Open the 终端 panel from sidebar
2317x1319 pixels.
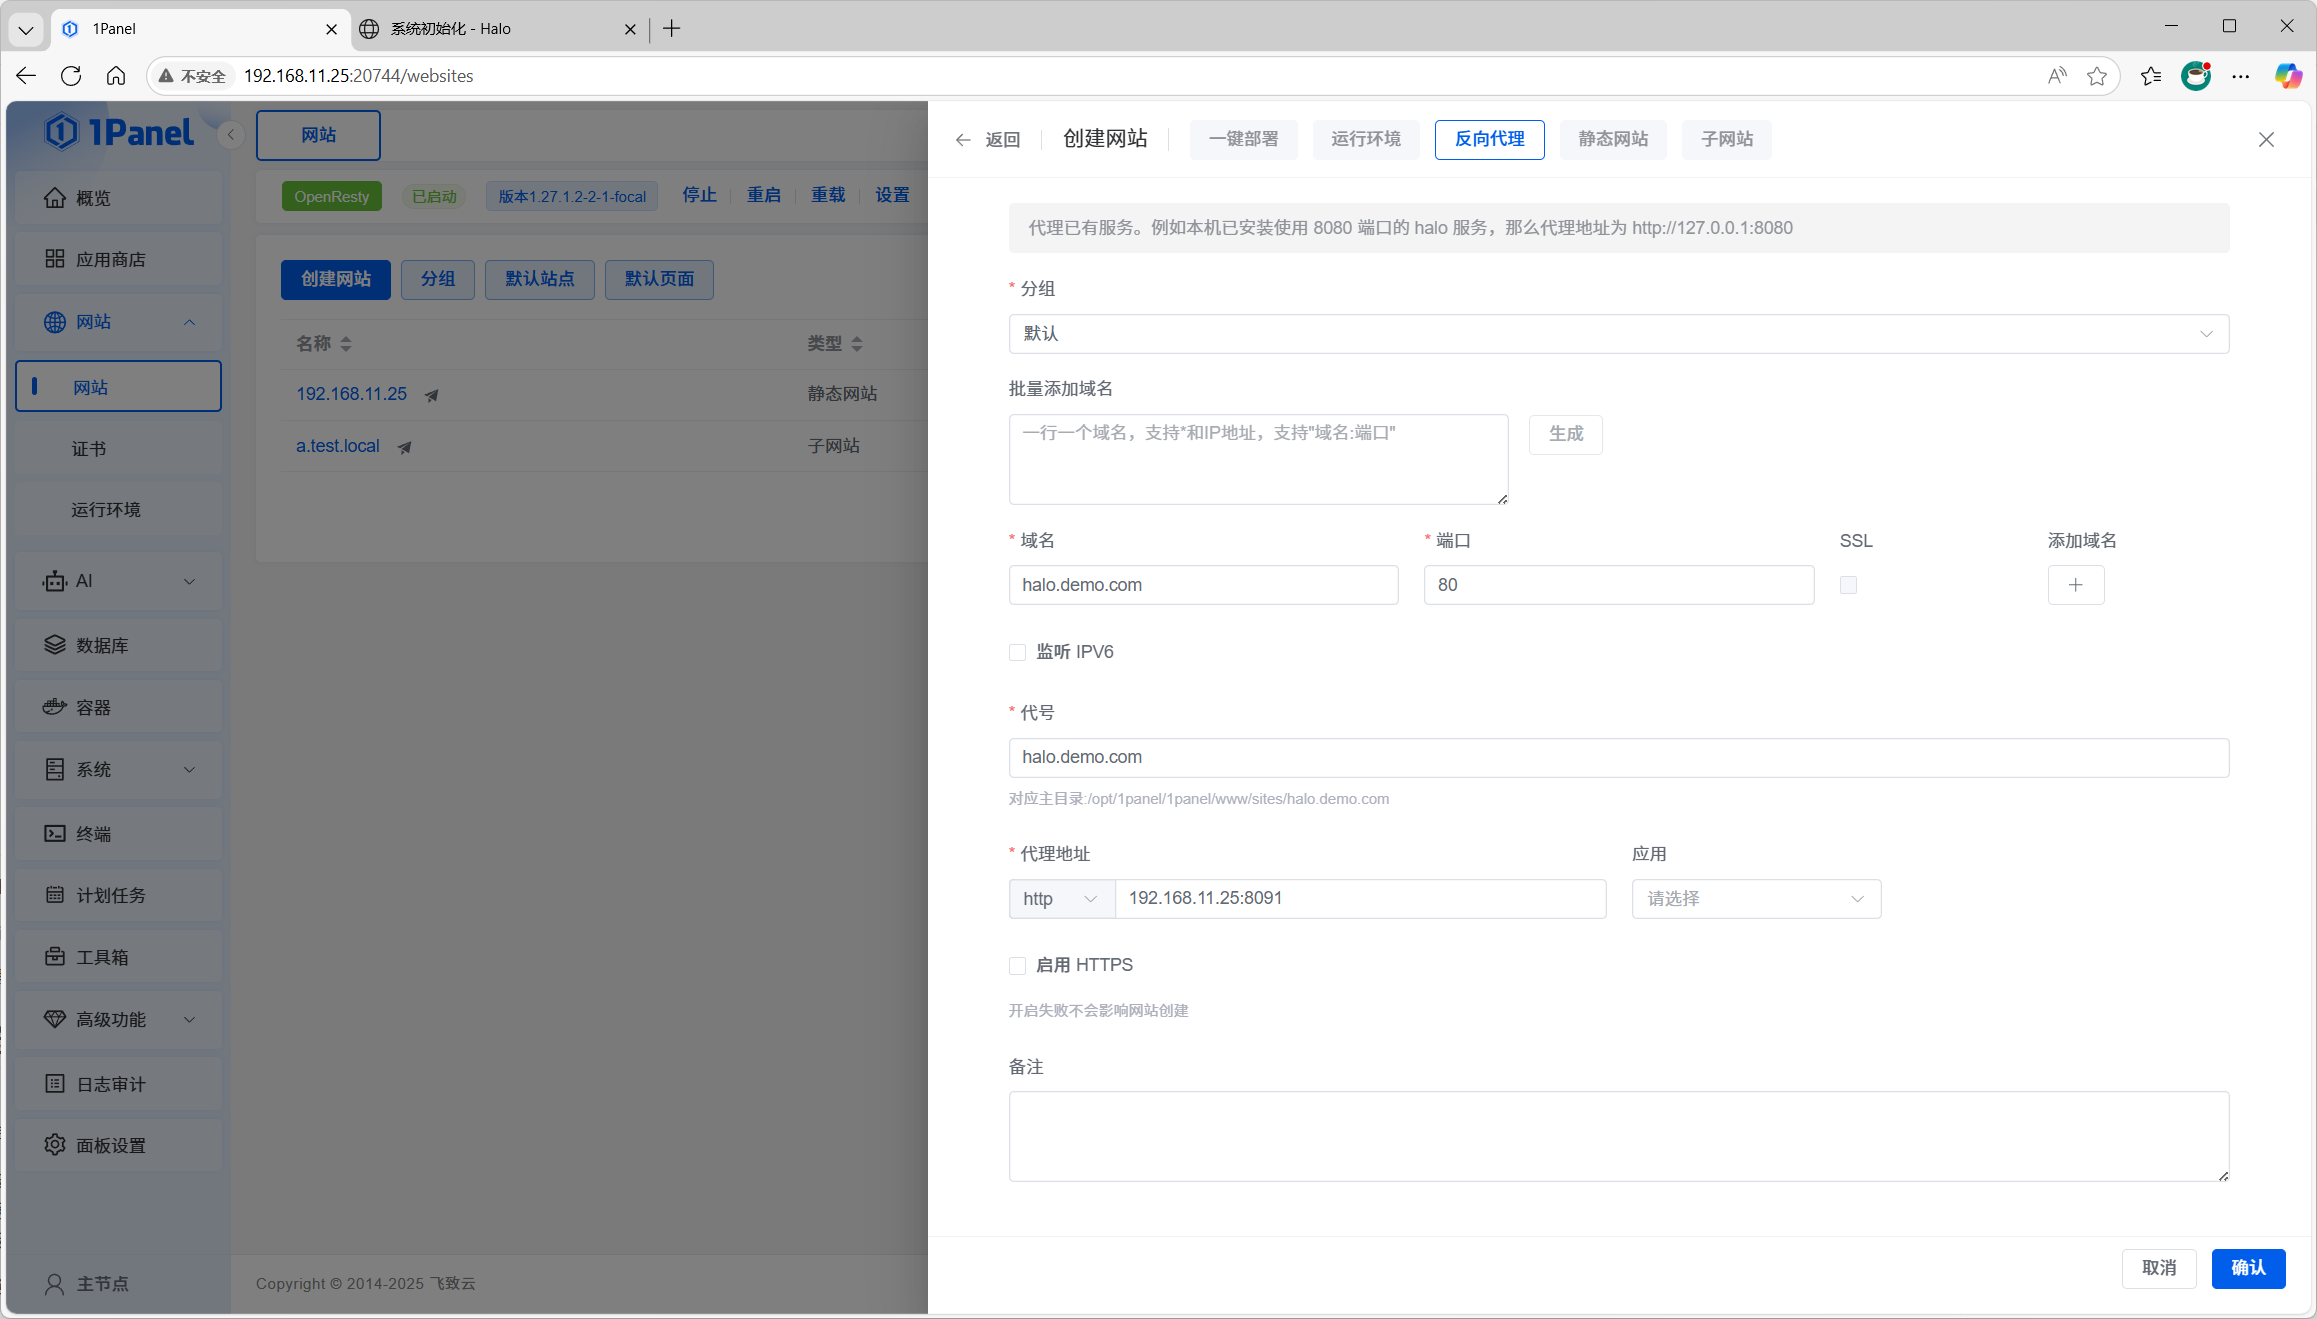pos(93,833)
